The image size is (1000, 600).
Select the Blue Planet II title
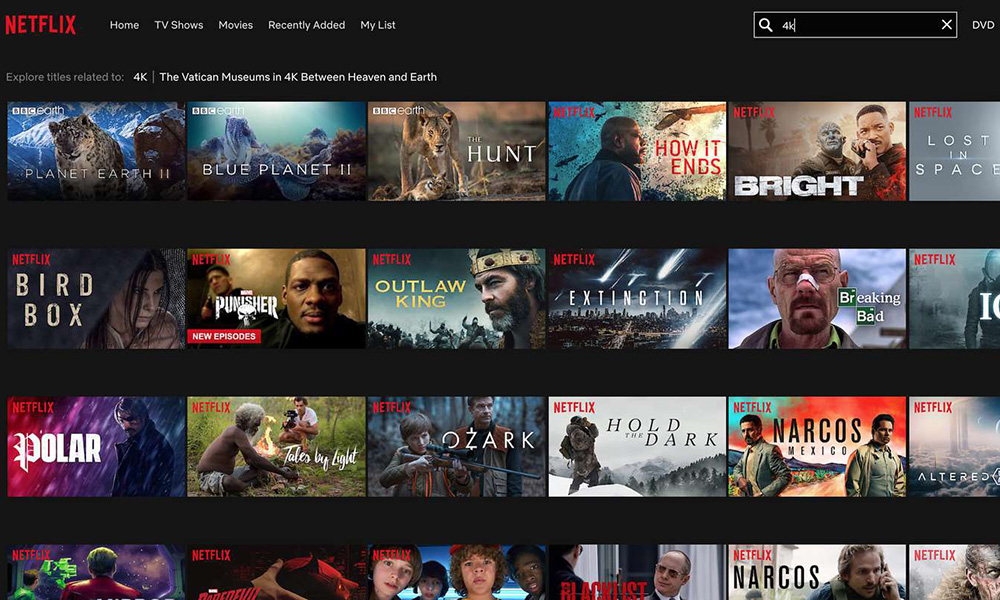click(x=276, y=151)
